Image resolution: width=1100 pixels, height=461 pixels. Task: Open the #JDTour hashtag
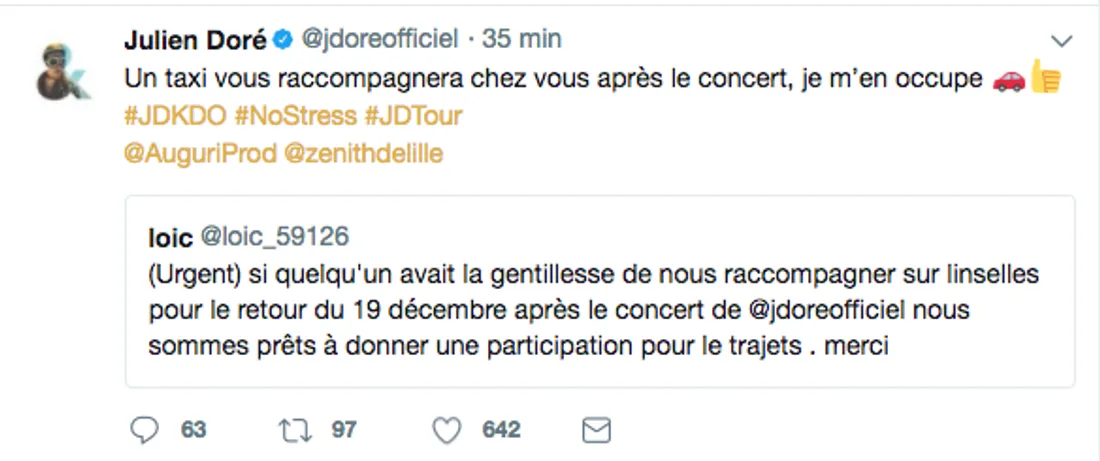coord(414,116)
